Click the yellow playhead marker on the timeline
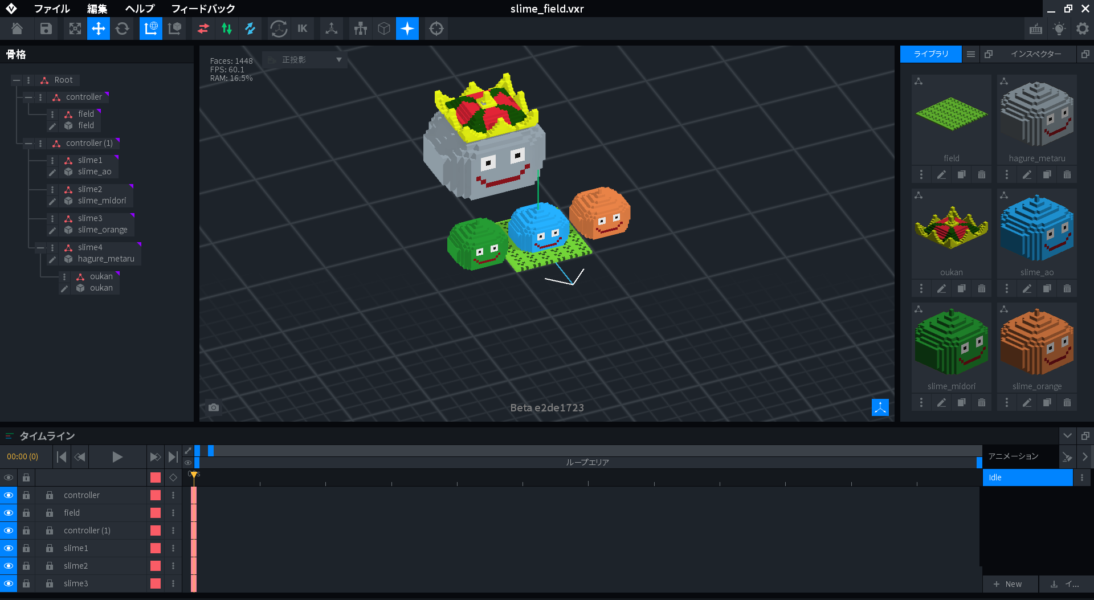The width and height of the screenshot is (1094, 600). tap(194, 476)
